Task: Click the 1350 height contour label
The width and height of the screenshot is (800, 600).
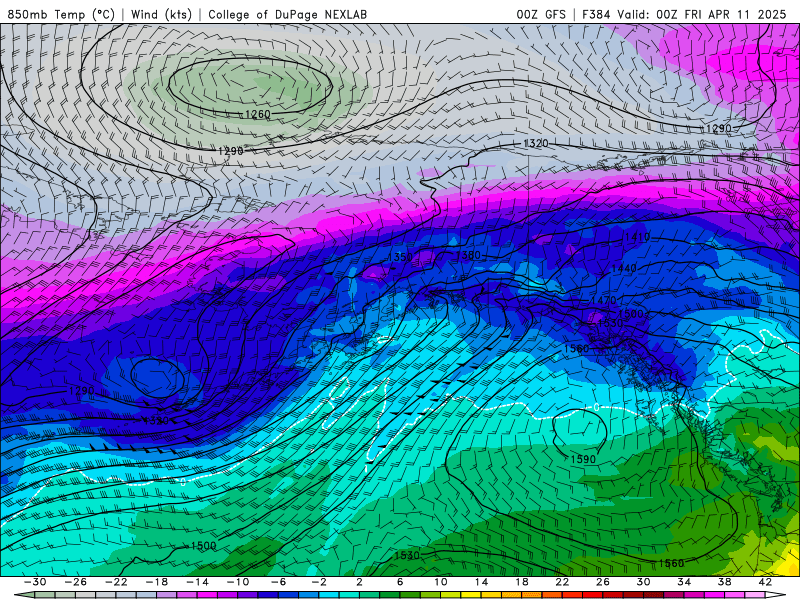Action: point(400,257)
